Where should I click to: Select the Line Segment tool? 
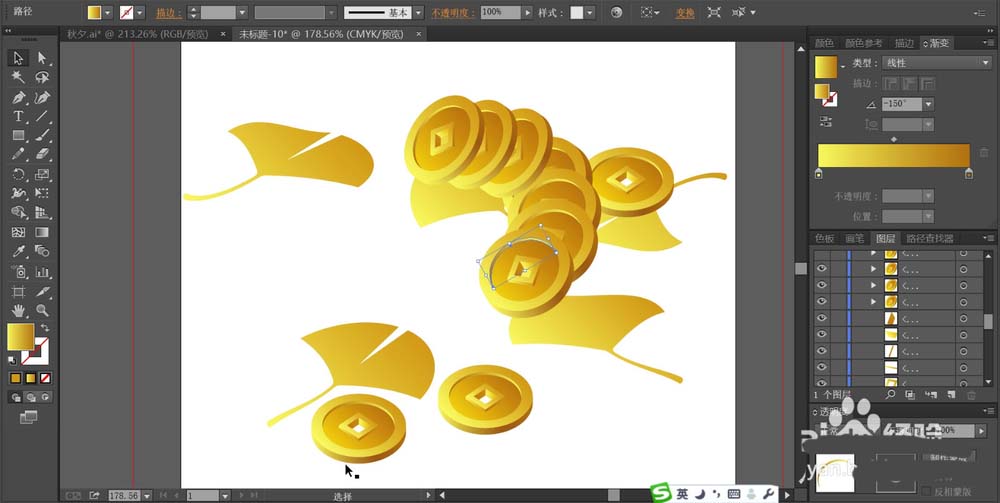tap(42, 116)
